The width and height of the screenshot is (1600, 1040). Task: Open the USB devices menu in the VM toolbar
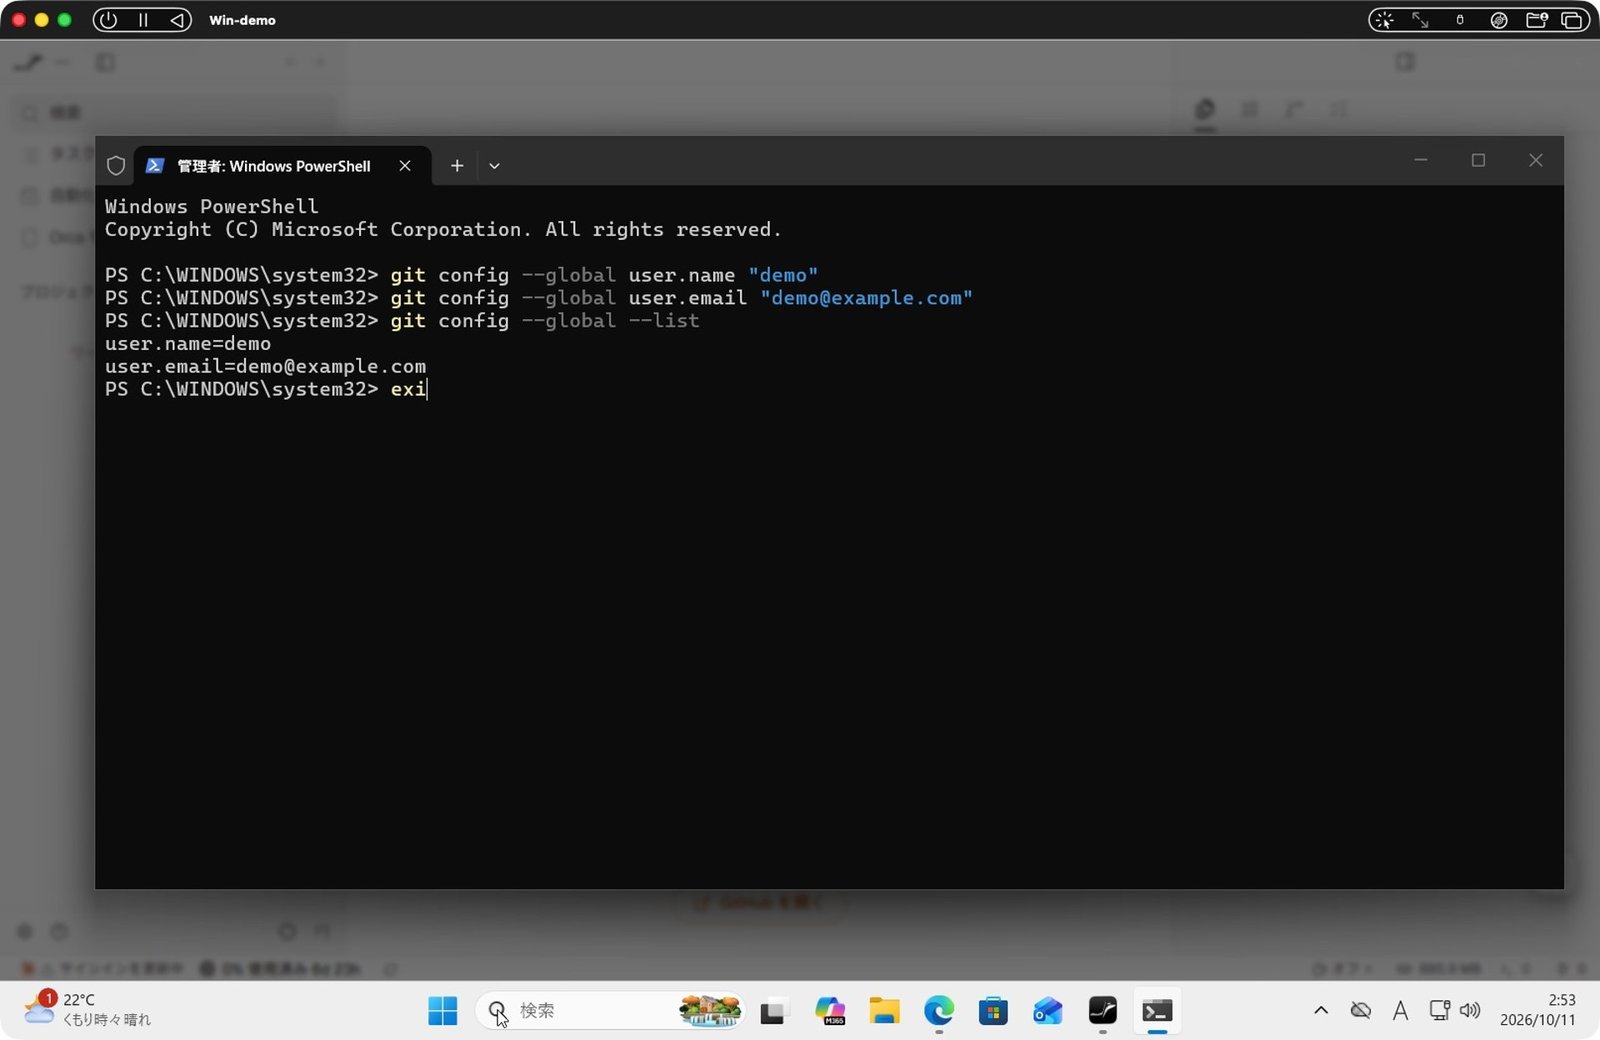coord(1460,20)
